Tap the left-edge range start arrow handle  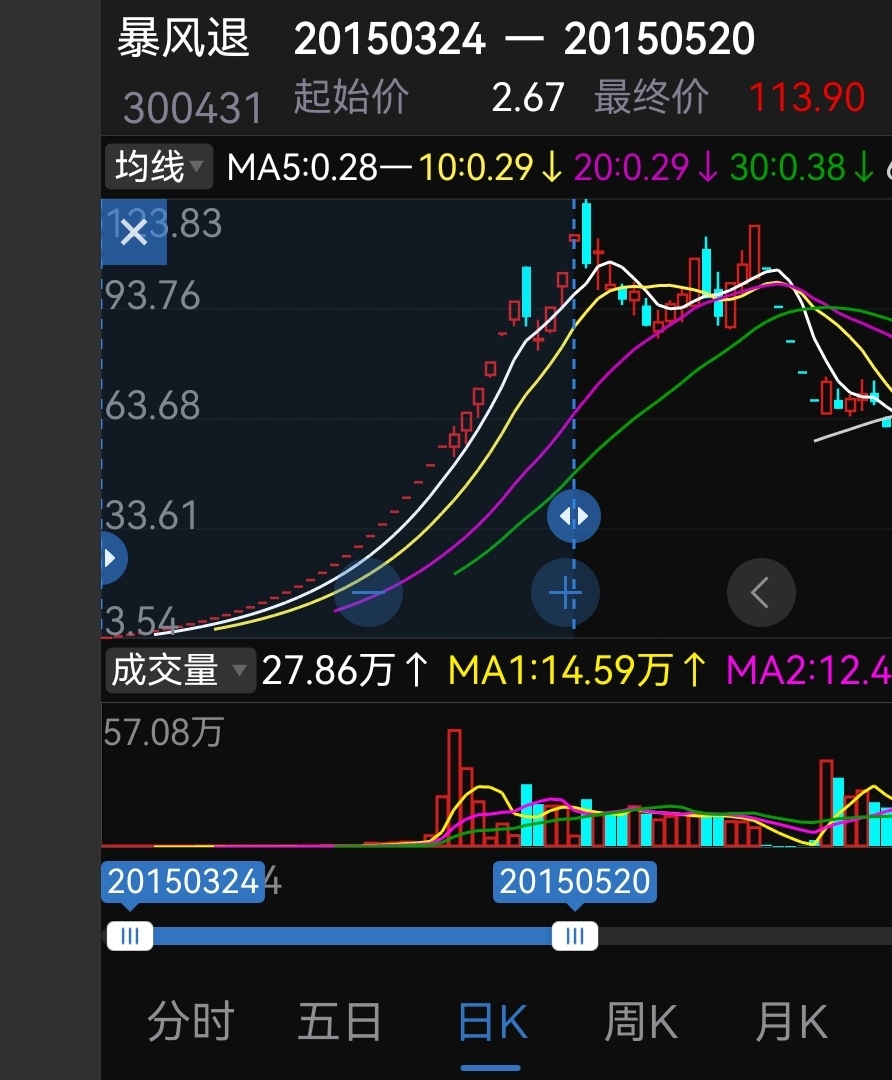(x=112, y=558)
